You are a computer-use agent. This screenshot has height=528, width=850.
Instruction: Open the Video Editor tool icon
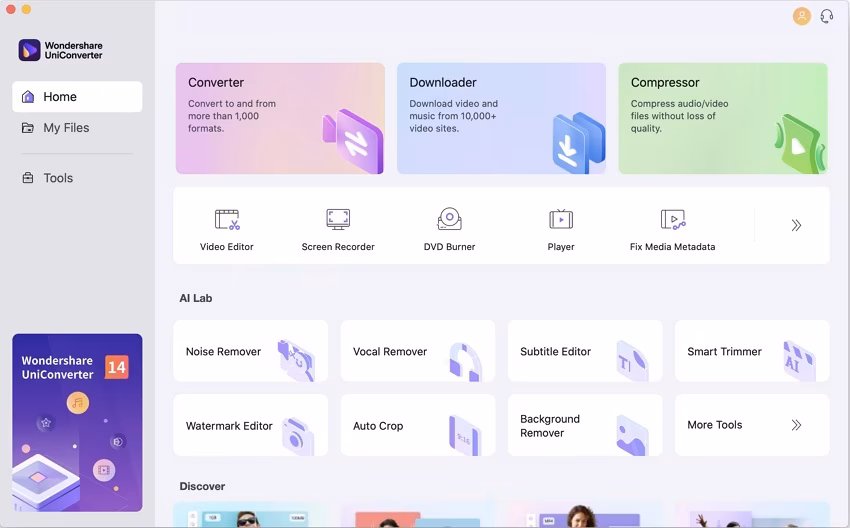pos(227,220)
